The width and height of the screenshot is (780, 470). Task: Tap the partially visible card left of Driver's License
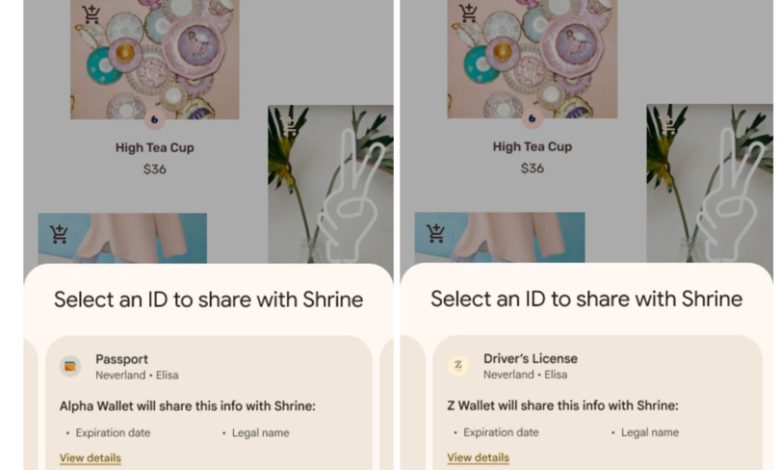click(413, 403)
